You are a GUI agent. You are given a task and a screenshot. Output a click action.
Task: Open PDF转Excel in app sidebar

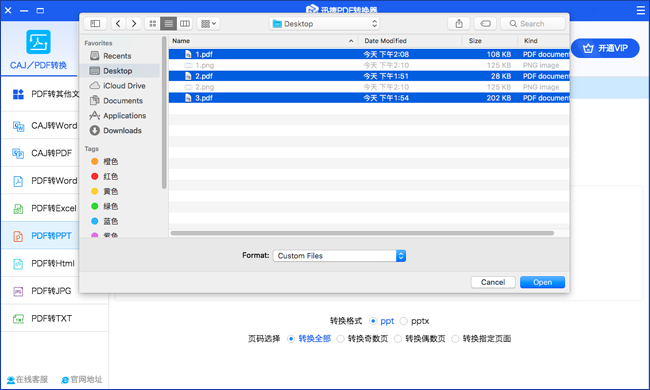(x=40, y=208)
